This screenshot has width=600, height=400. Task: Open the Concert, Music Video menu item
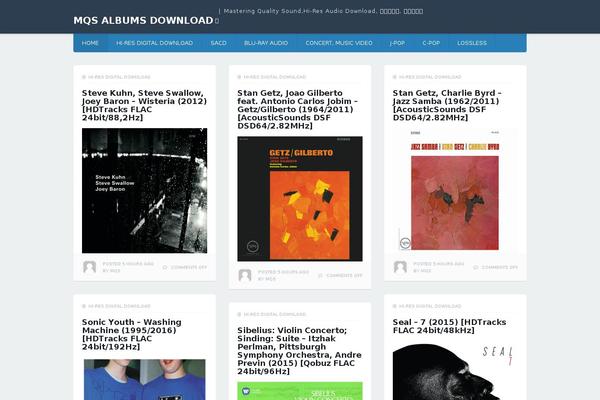339,43
